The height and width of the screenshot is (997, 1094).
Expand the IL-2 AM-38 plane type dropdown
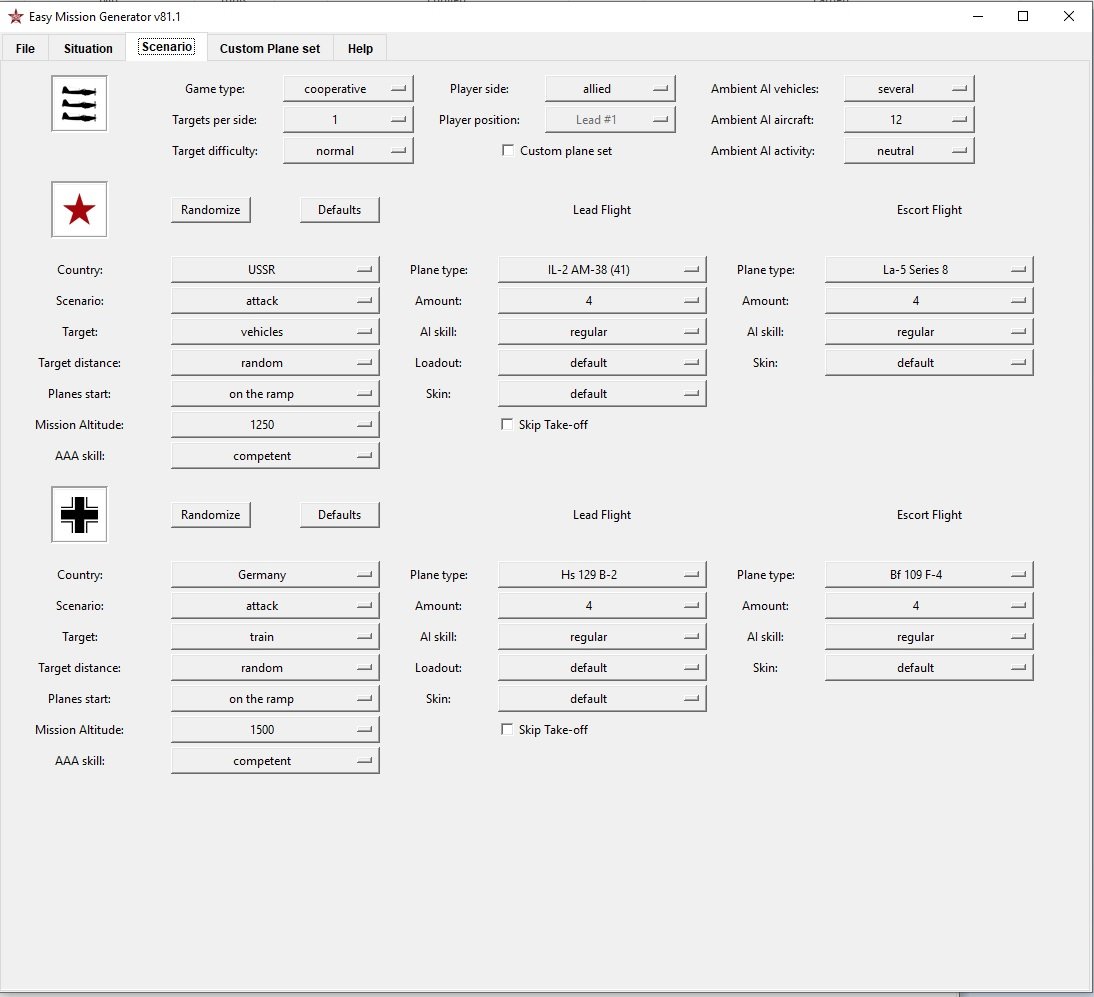[x=602, y=270]
